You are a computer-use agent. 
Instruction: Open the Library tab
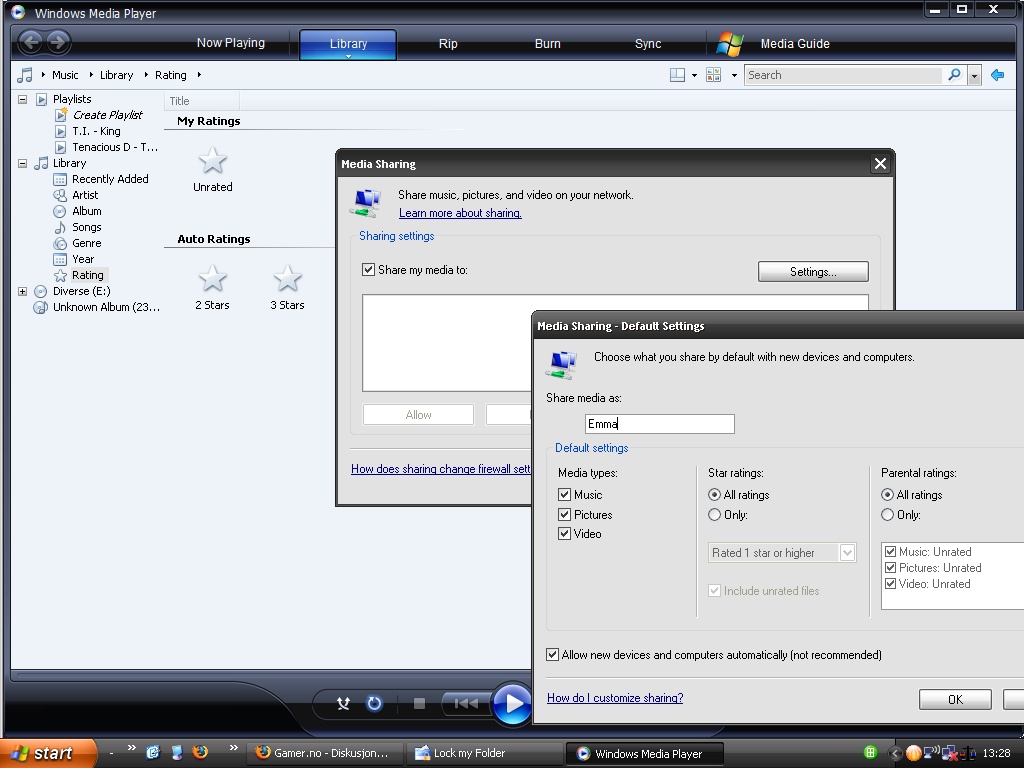pyautogui.click(x=348, y=44)
